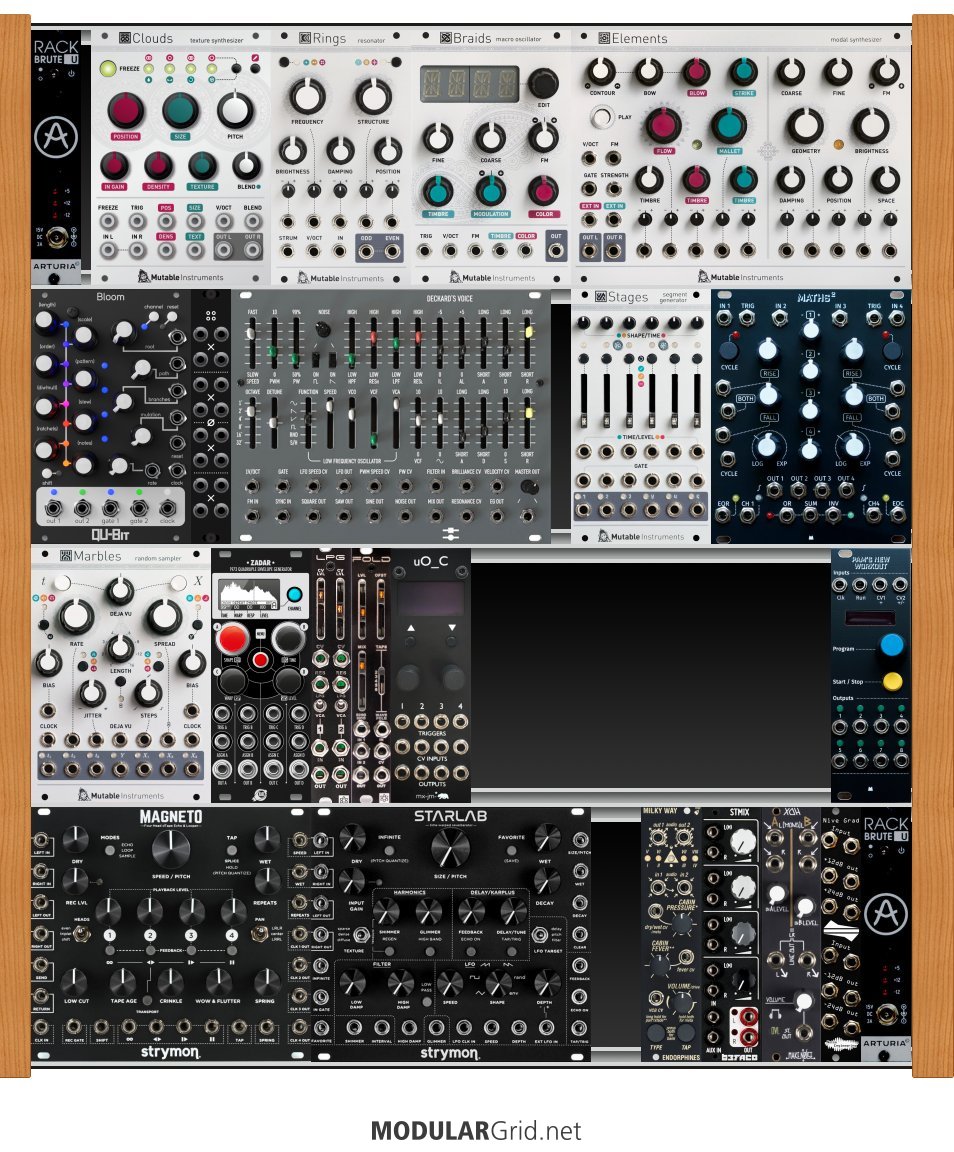This screenshot has height=1152, width=954.
Task: Click the teal MALLET knob on Elements
Action: (x=729, y=126)
